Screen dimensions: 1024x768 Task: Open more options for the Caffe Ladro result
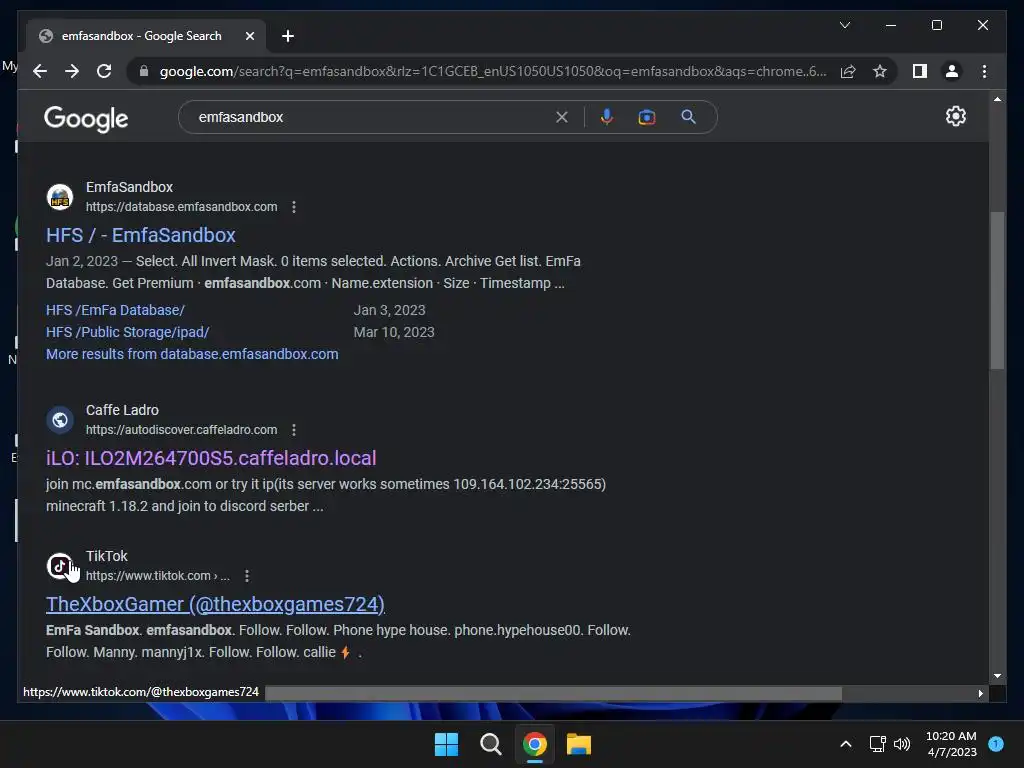click(x=294, y=430)
